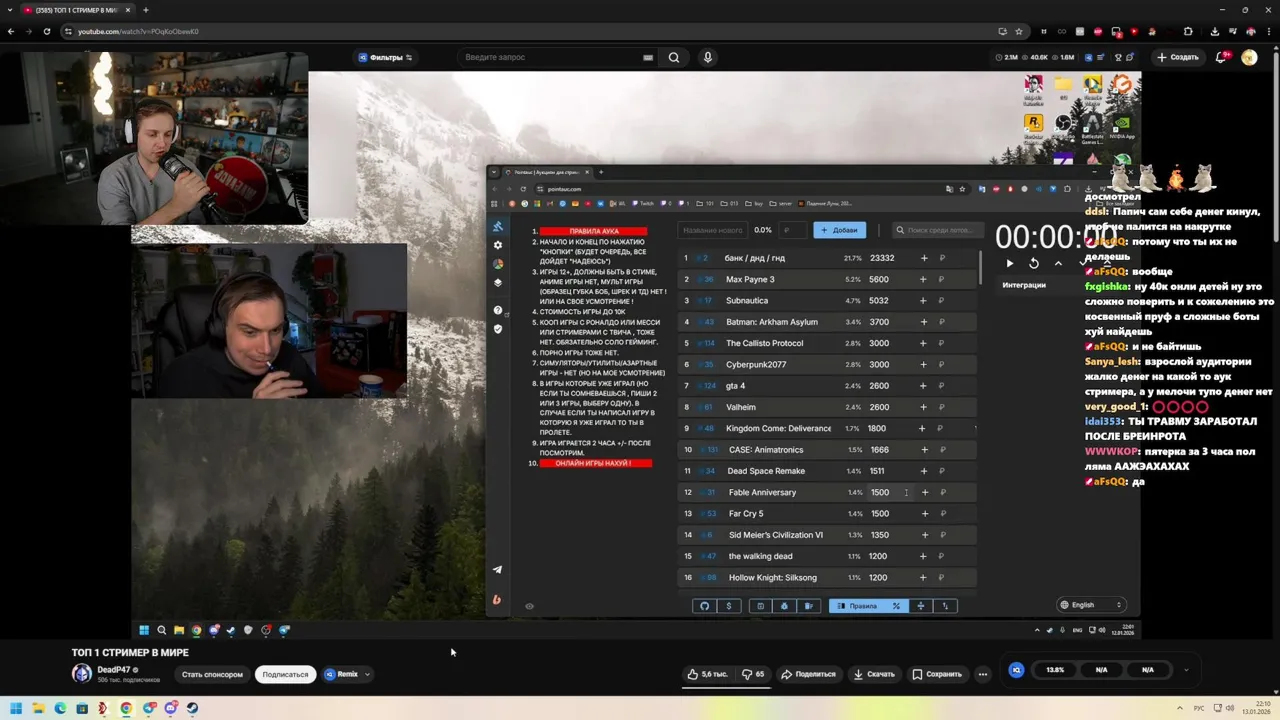Open a new browser tab
1280x720 pixels.
coord(146,10)
